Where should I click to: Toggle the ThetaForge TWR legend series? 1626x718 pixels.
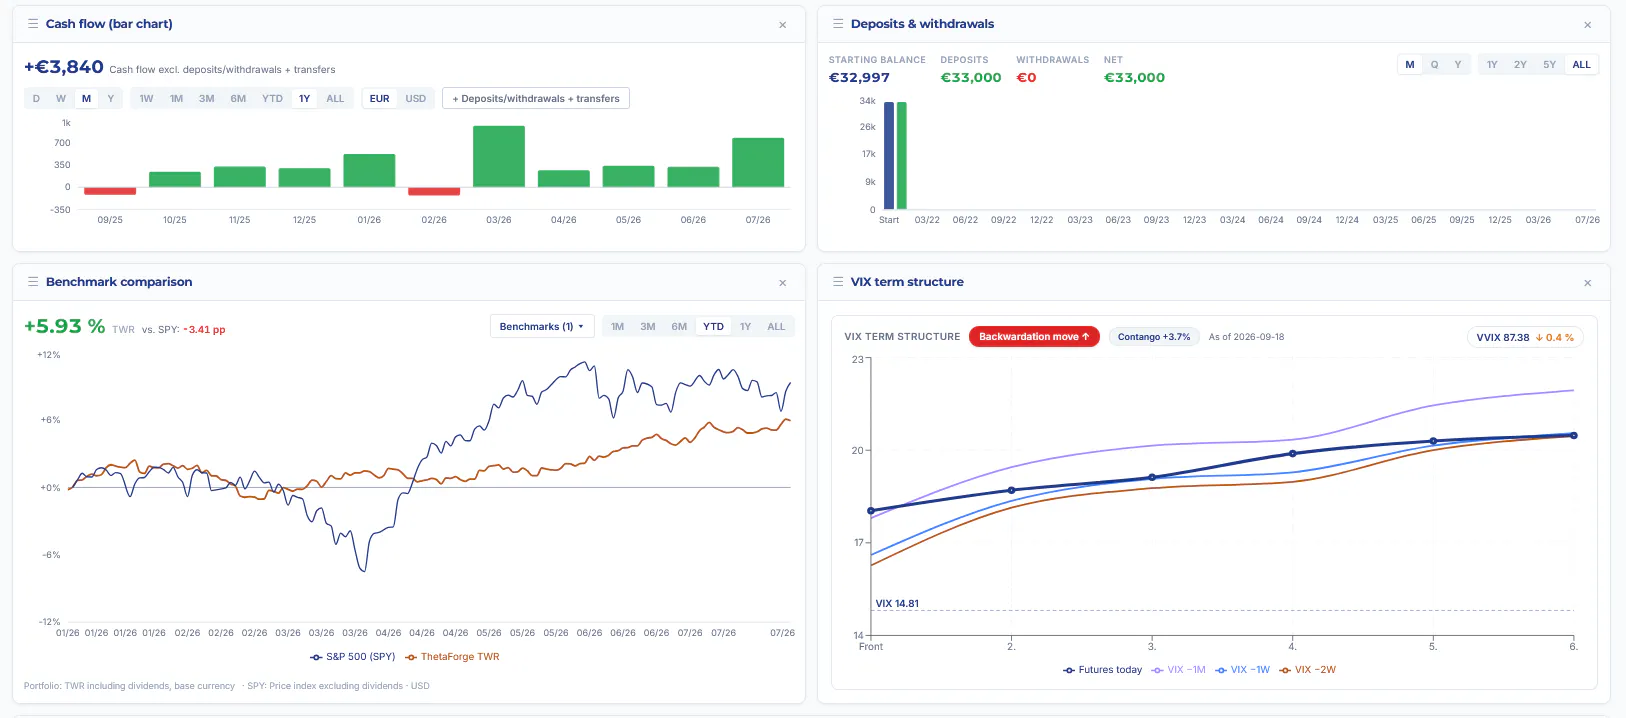point(452,657)
